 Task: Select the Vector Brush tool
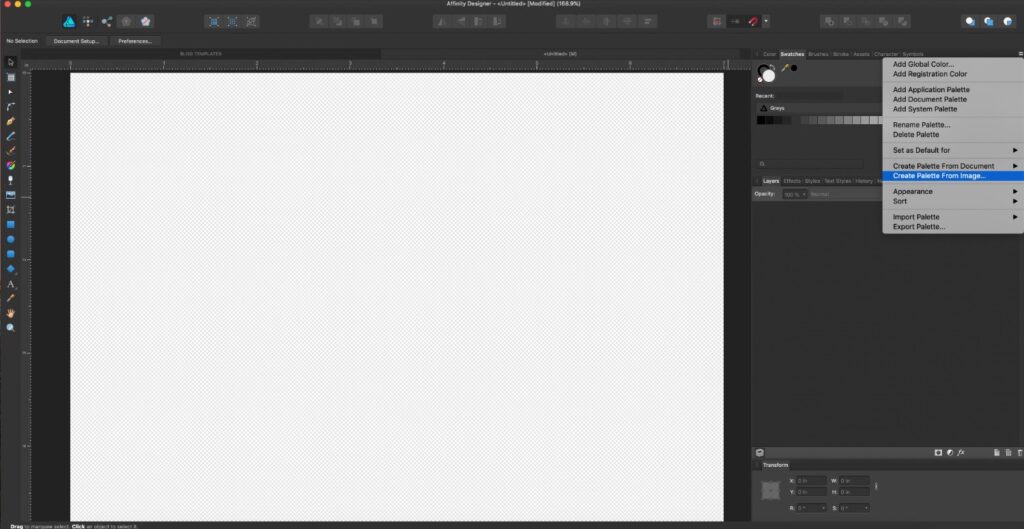coord(10,151)
